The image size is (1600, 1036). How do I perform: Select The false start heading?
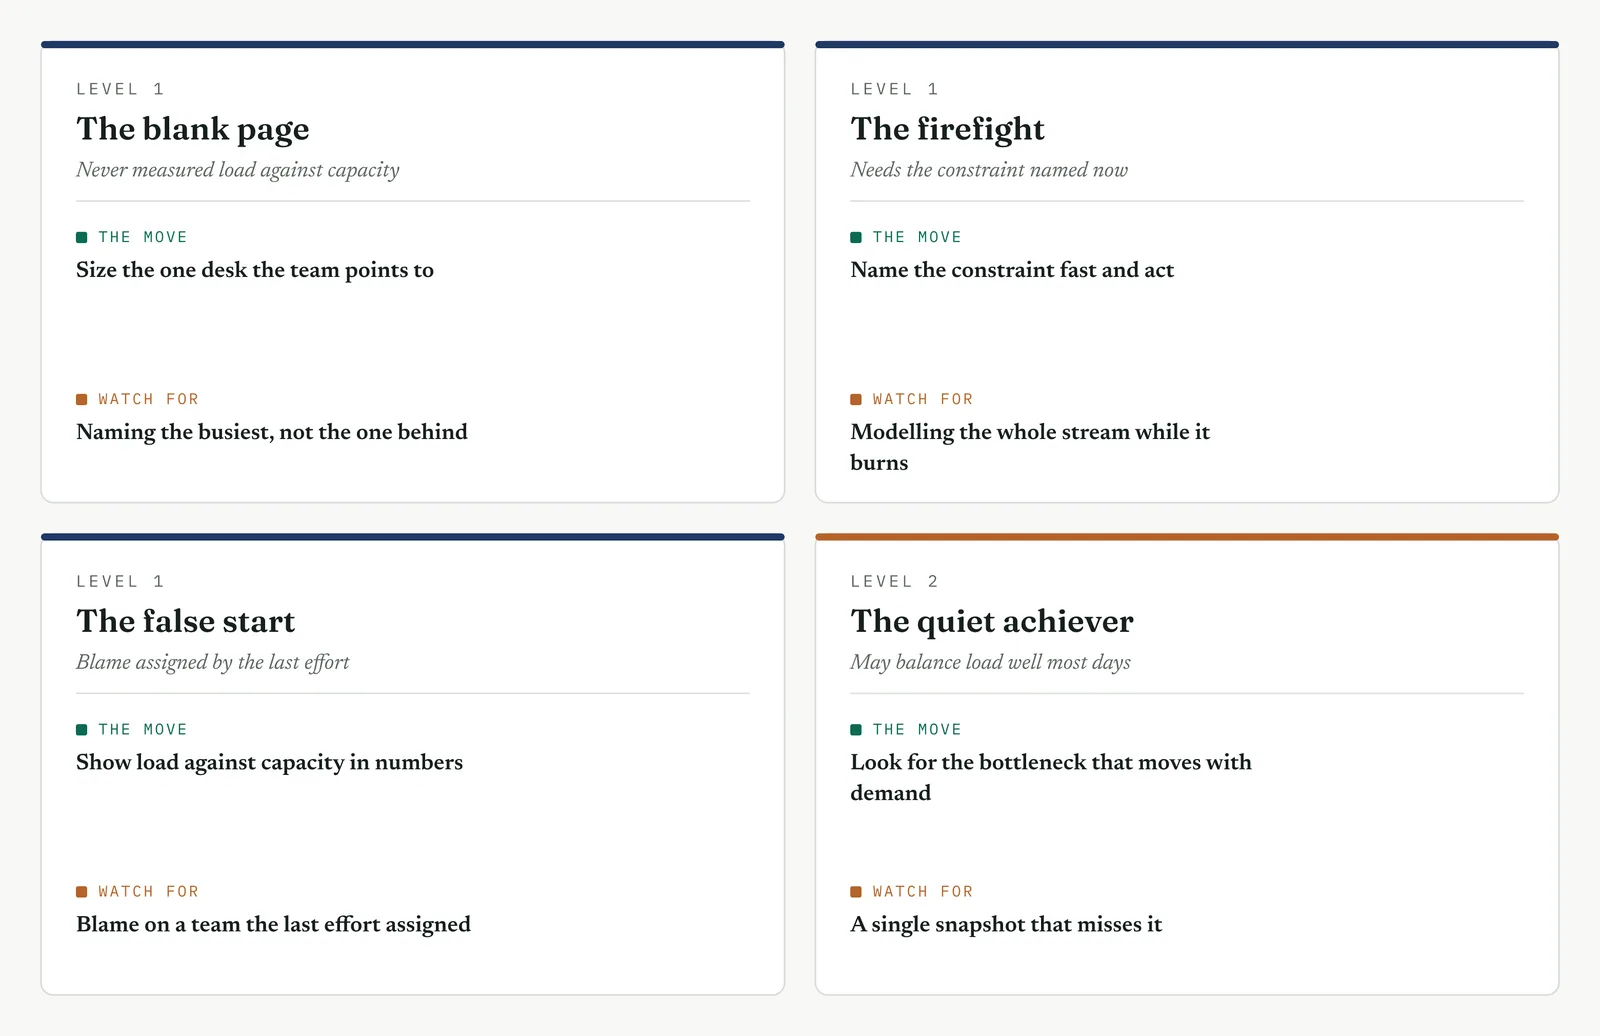[186, 621]
